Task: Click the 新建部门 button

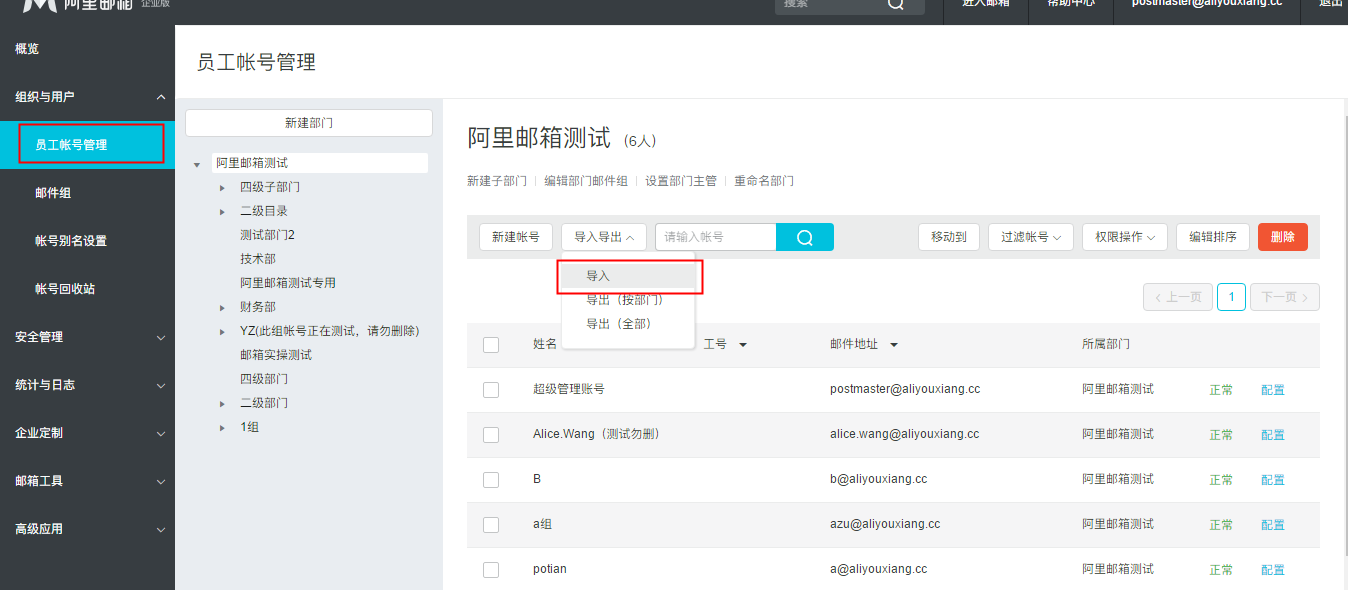Action: tap(309, 123)
